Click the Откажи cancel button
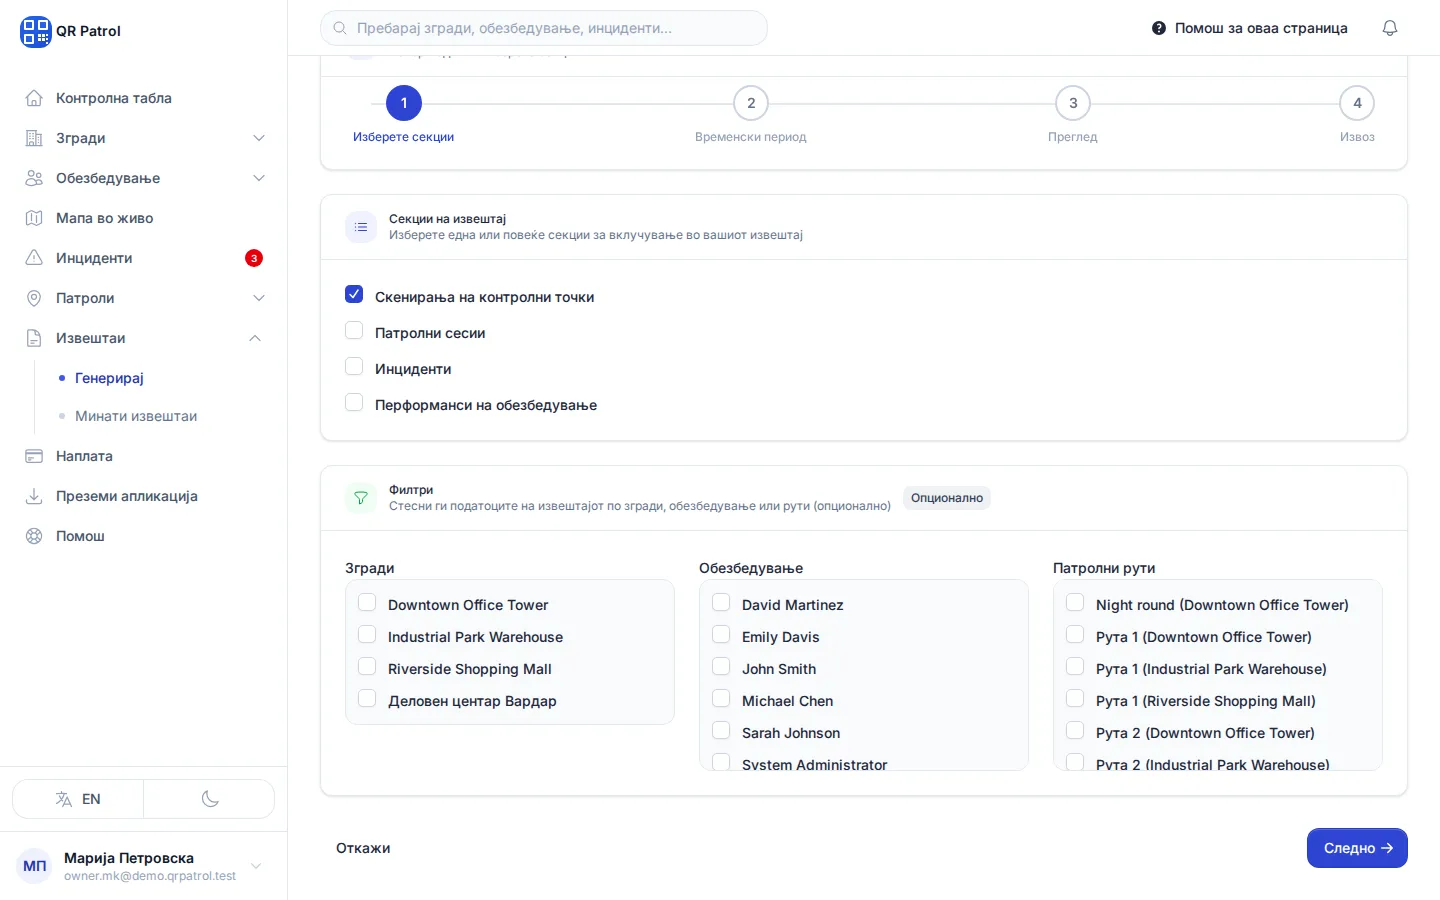 click(x=363, y=848)
